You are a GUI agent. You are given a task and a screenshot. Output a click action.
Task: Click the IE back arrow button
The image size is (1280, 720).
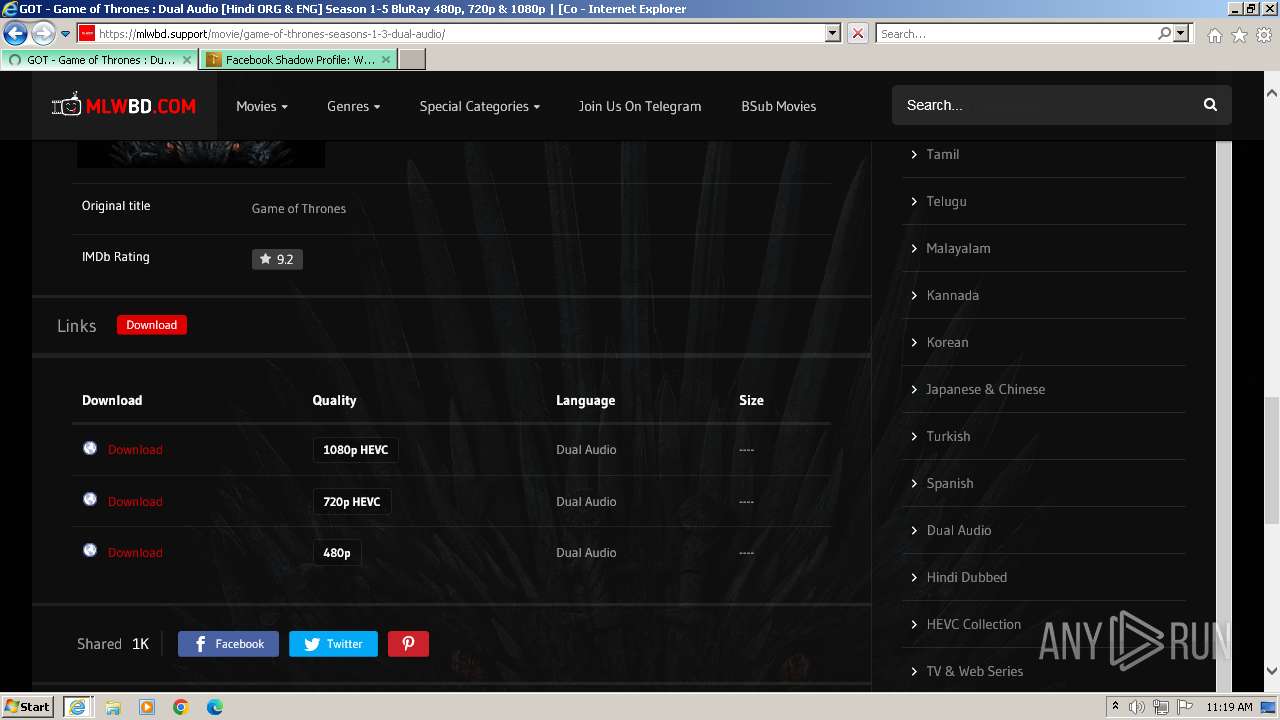pyautogui.click(x=15, y=34)
